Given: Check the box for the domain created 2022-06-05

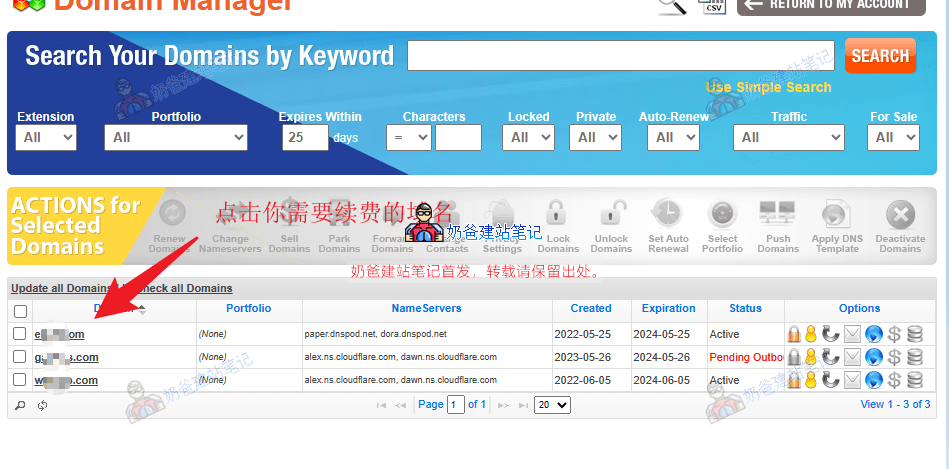Looking at the screenshot, I should (x=19, y=379).
